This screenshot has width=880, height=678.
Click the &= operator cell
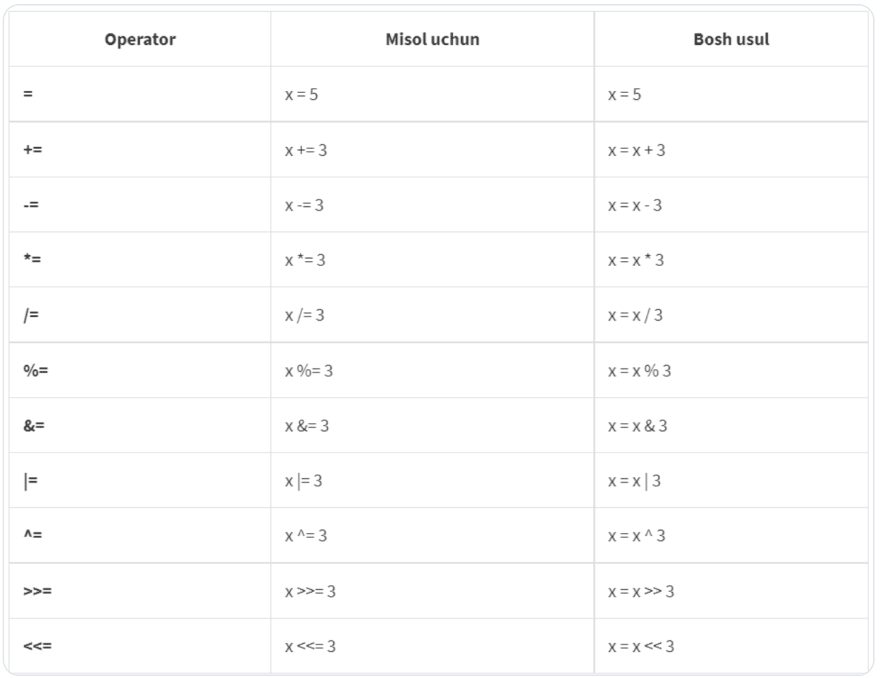tap(34, 425)
